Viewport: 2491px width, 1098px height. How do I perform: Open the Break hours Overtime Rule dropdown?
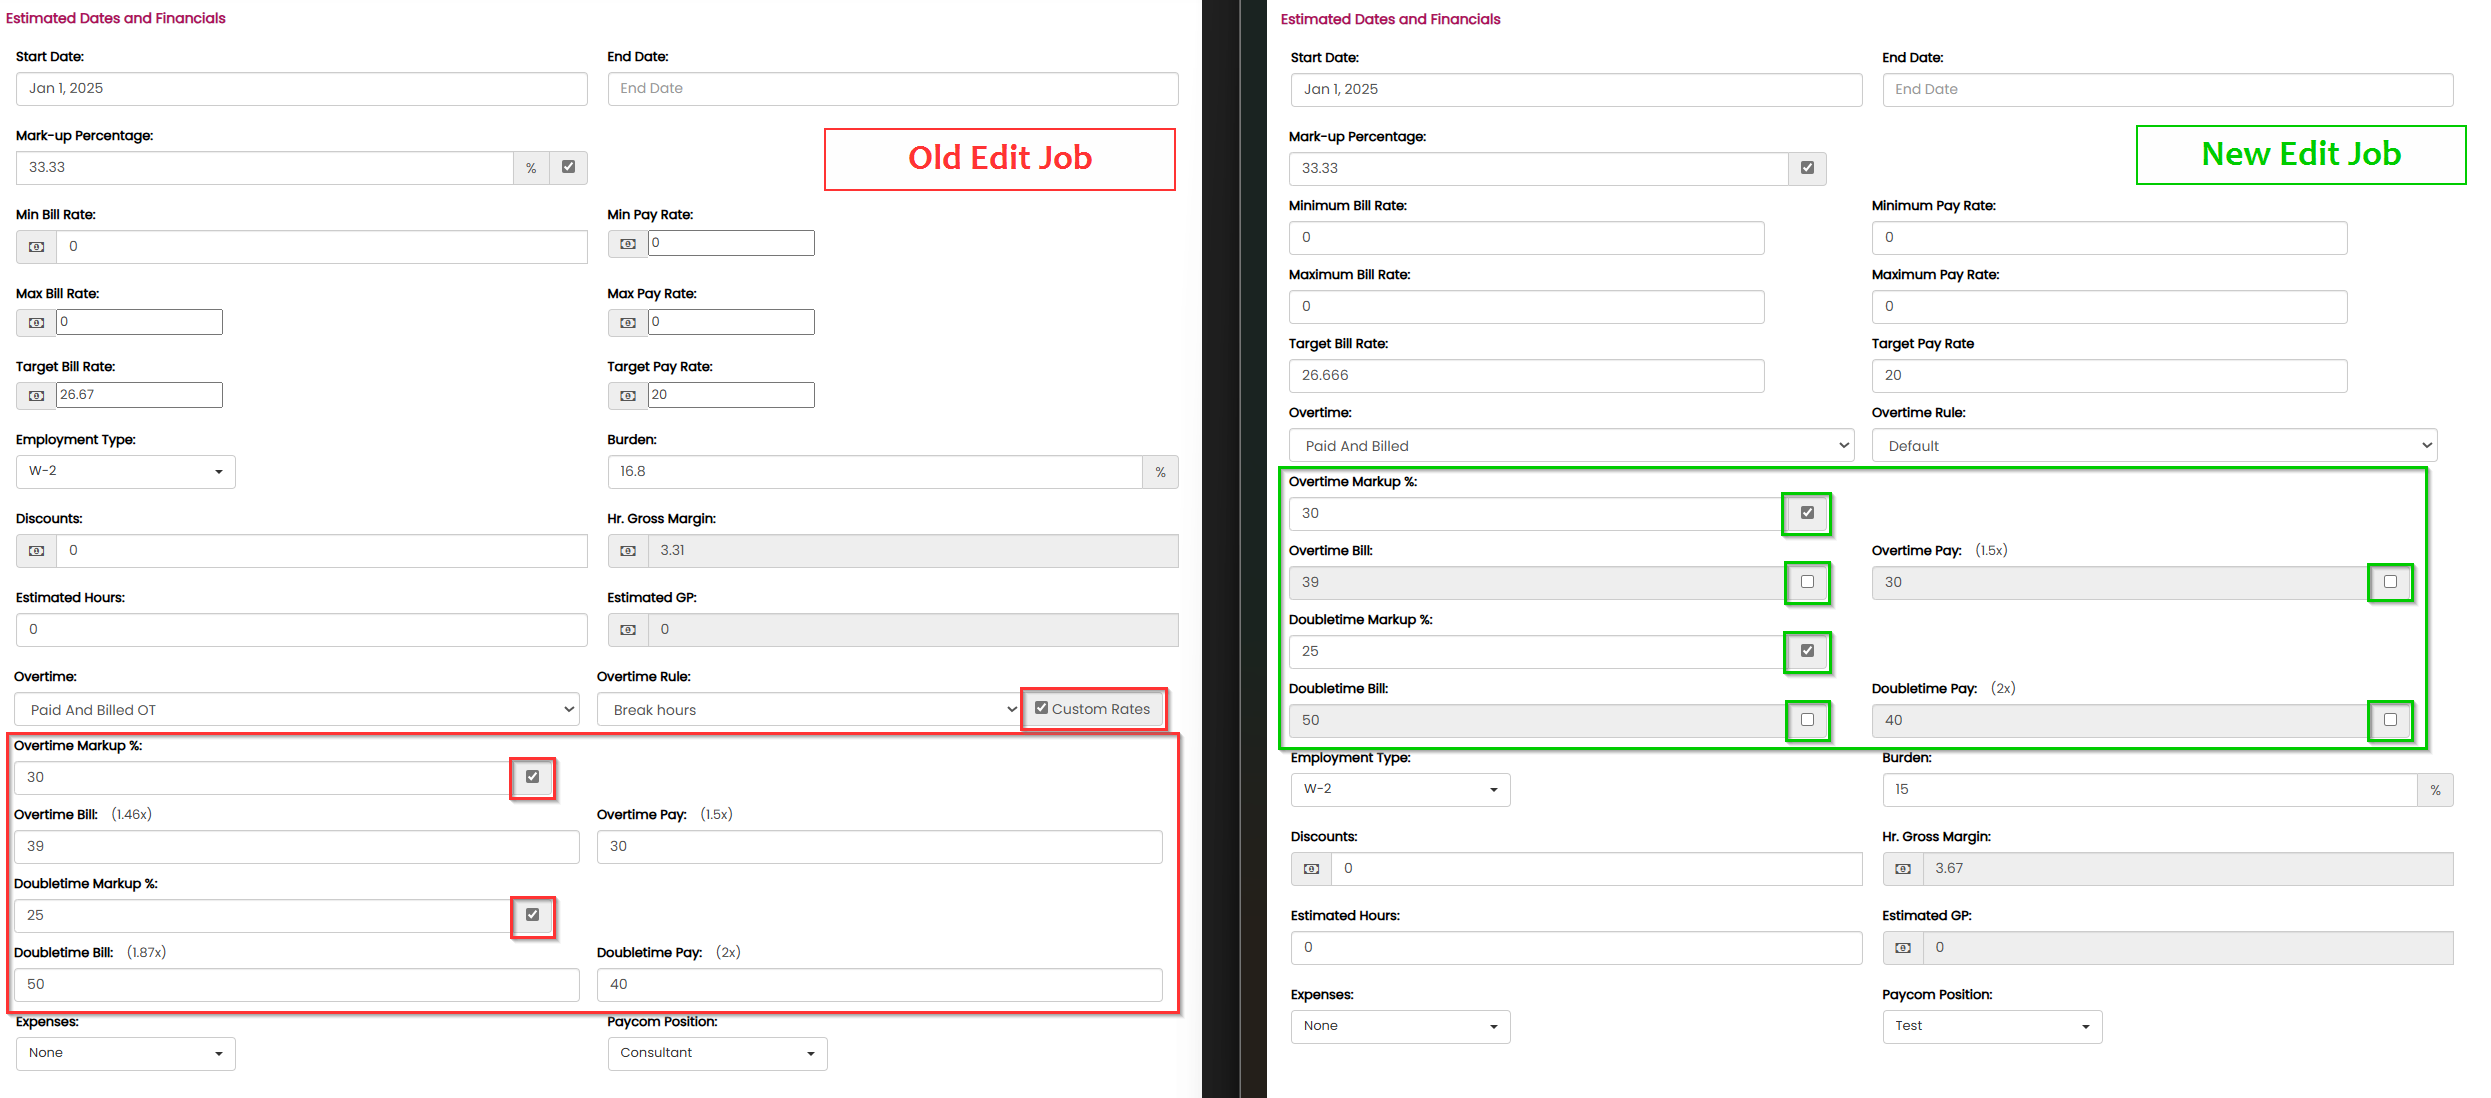(808, 710)
